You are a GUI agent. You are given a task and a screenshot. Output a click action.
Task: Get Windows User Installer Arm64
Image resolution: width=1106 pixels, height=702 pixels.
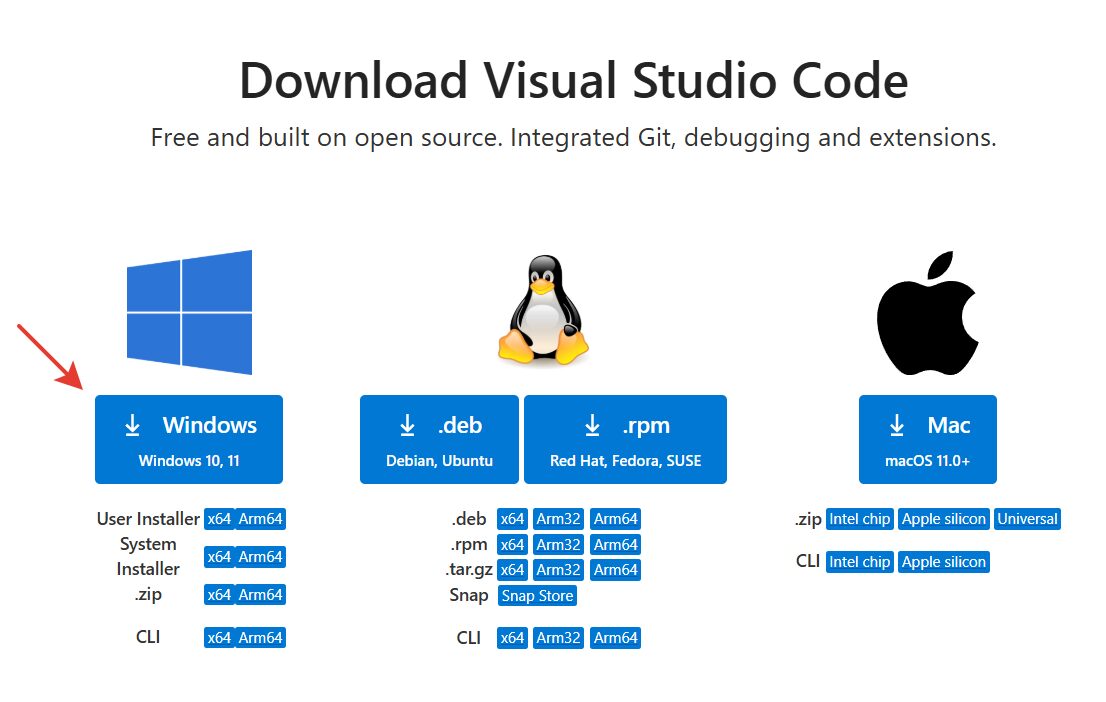click(x=260, y=519)
